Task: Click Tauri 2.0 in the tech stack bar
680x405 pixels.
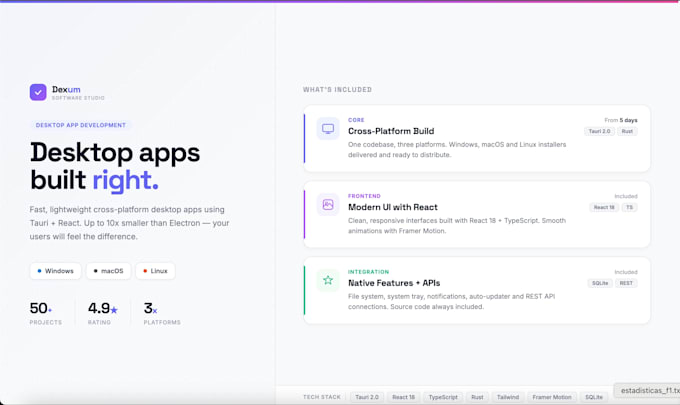Action: click(367, 397)
